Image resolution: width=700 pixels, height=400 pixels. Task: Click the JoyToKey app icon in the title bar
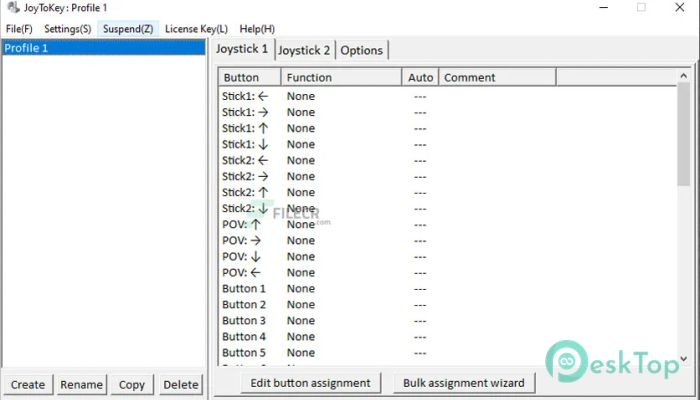13,8
